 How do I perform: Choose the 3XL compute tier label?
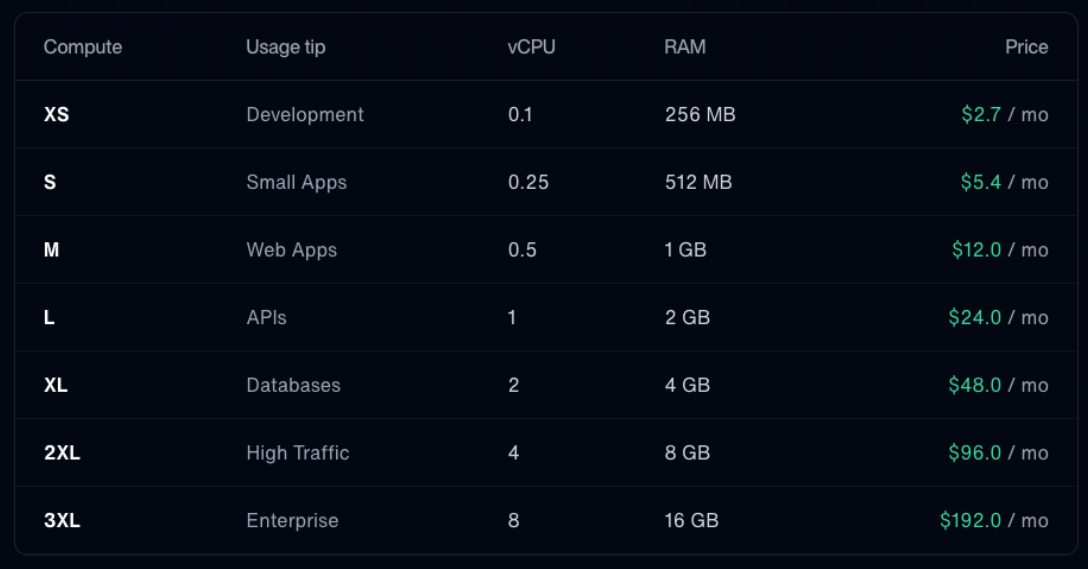click(62, 521)
